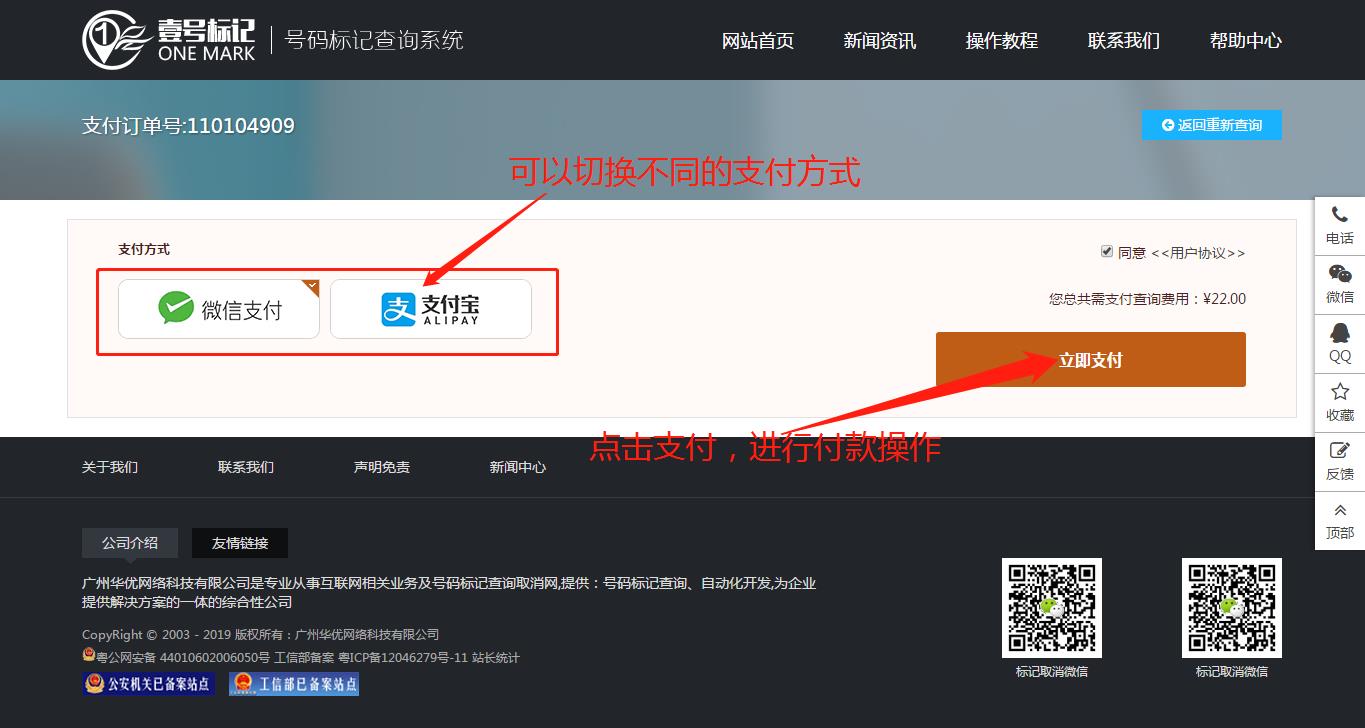Viewport: 1365px width, 728px height.
Task: Click the 返回重新查询 button
Action: coord(1212,125)
